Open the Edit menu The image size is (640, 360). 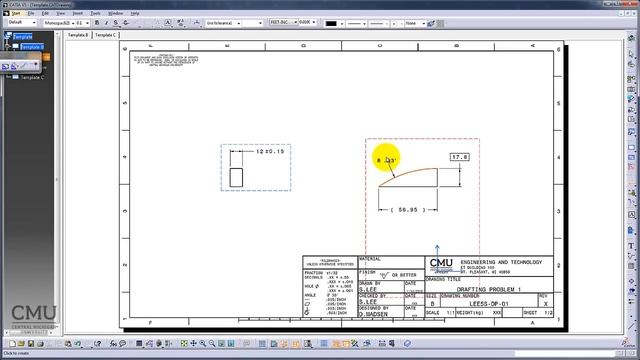[x=45, y=13]
